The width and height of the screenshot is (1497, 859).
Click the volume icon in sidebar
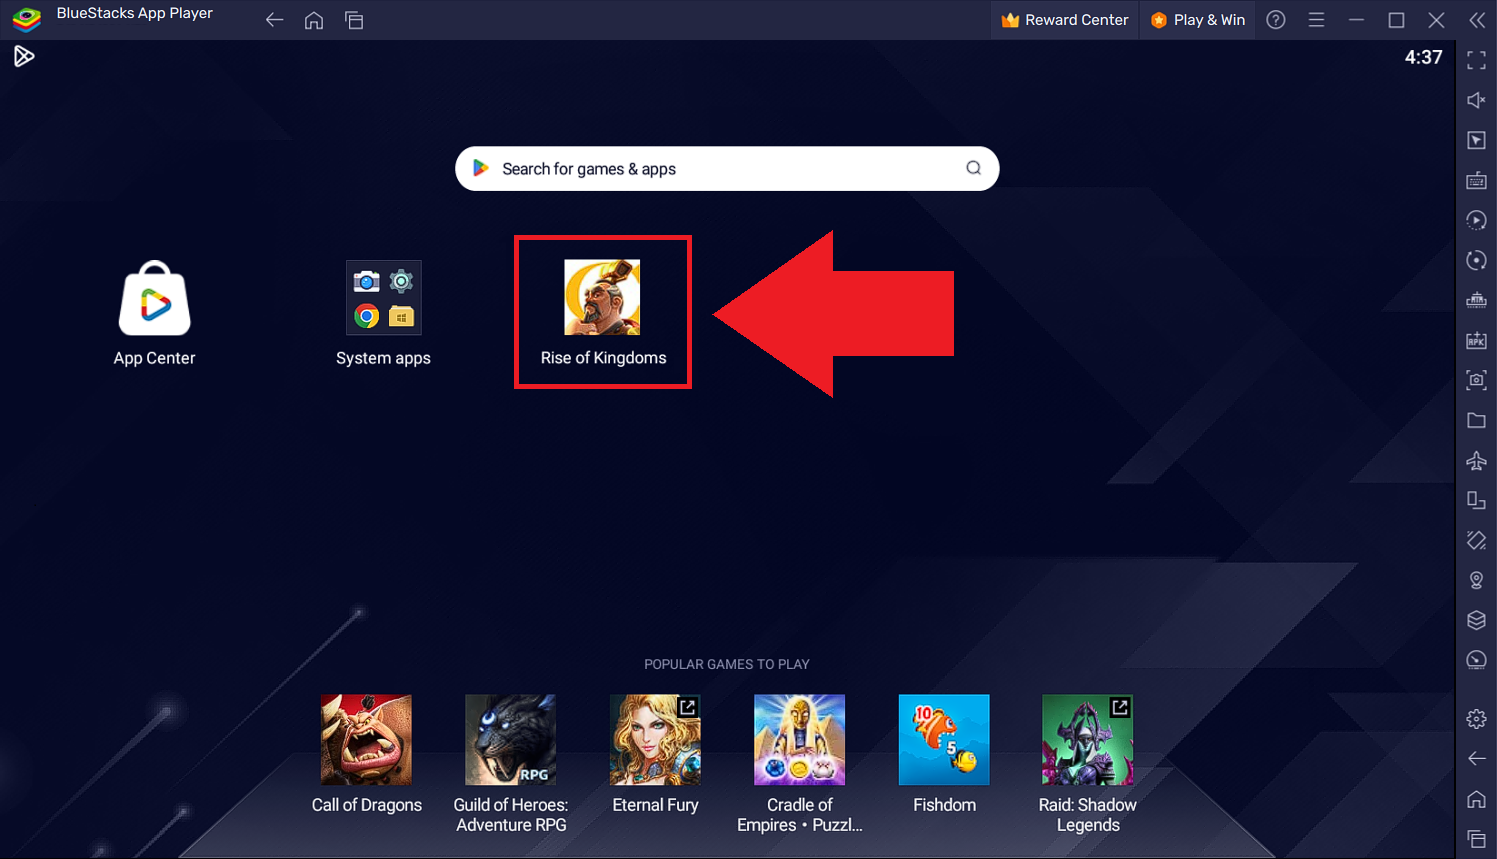[1476, 100]
